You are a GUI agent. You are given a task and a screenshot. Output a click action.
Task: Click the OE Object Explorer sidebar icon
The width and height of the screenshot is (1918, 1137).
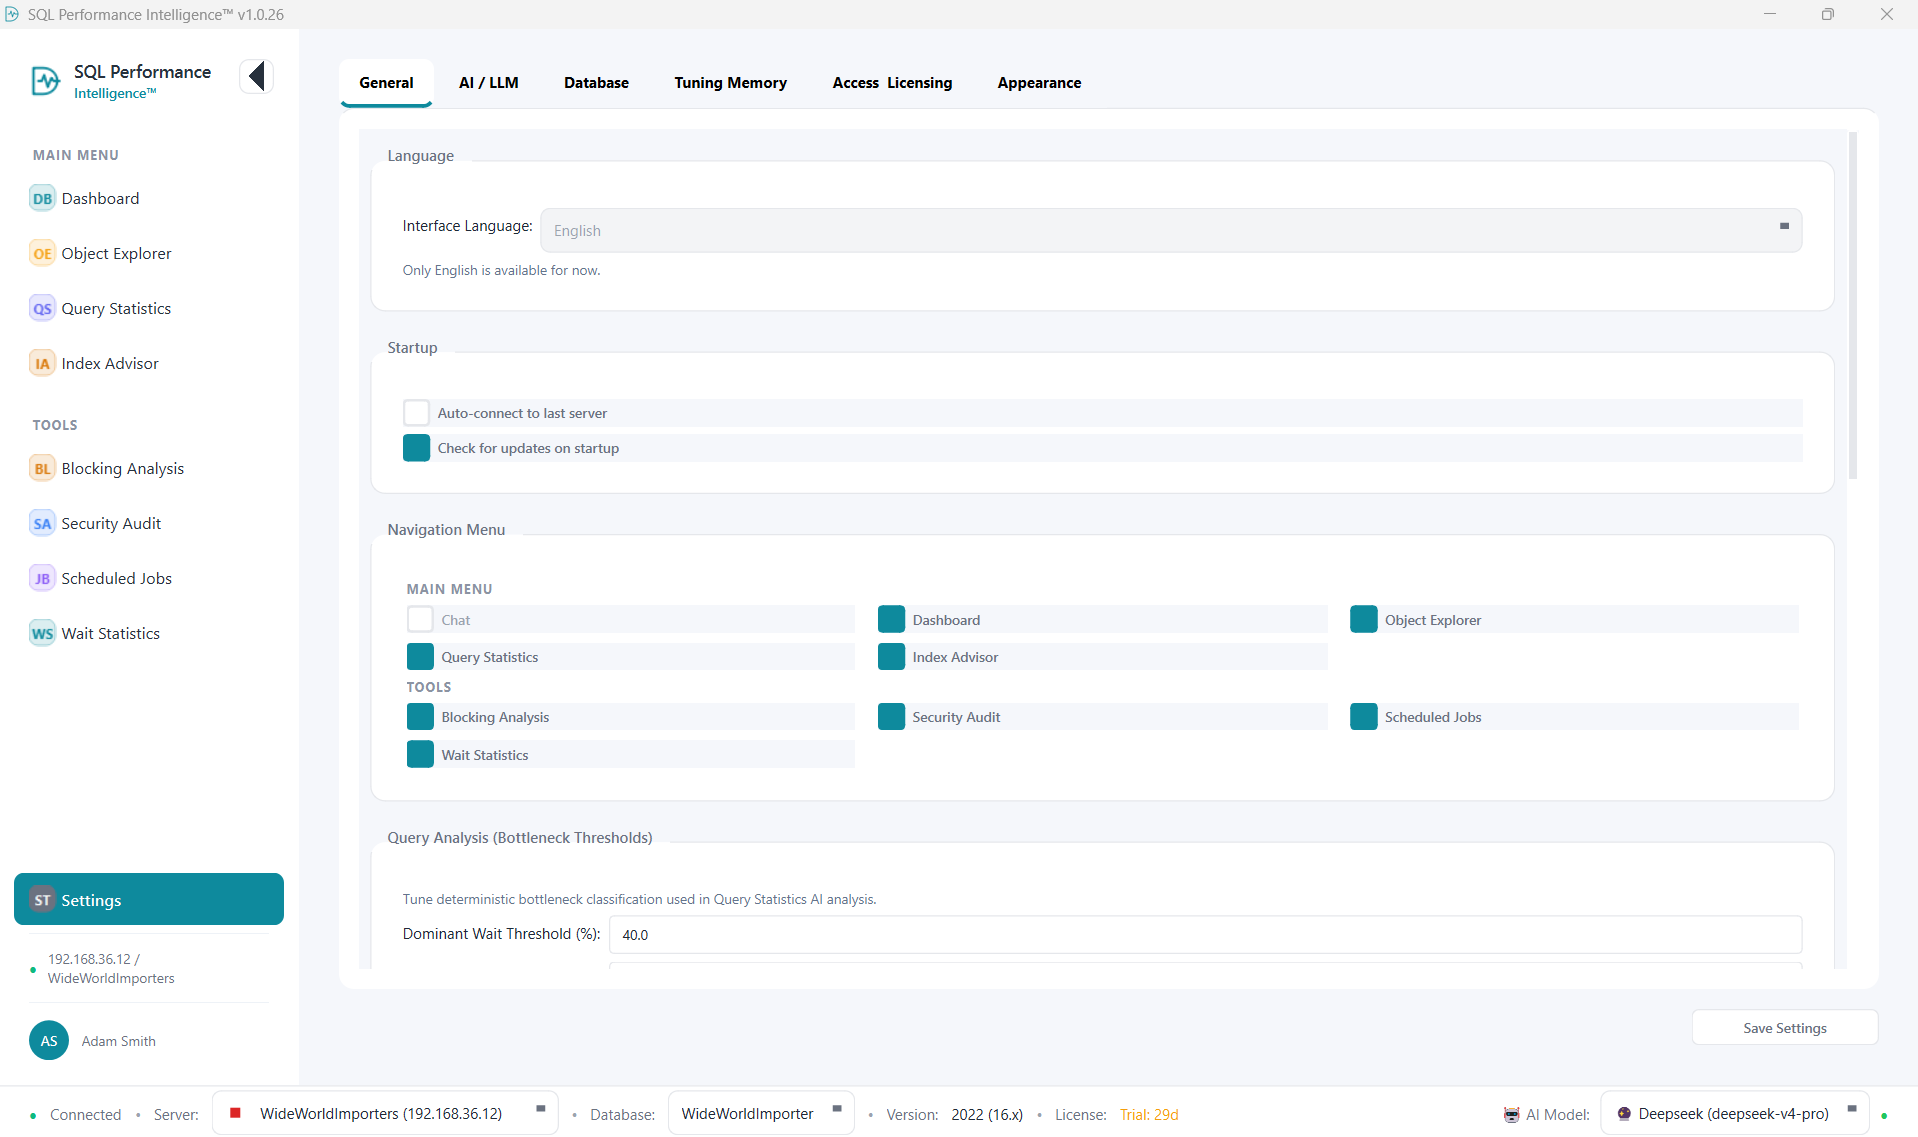click(42, 253)
